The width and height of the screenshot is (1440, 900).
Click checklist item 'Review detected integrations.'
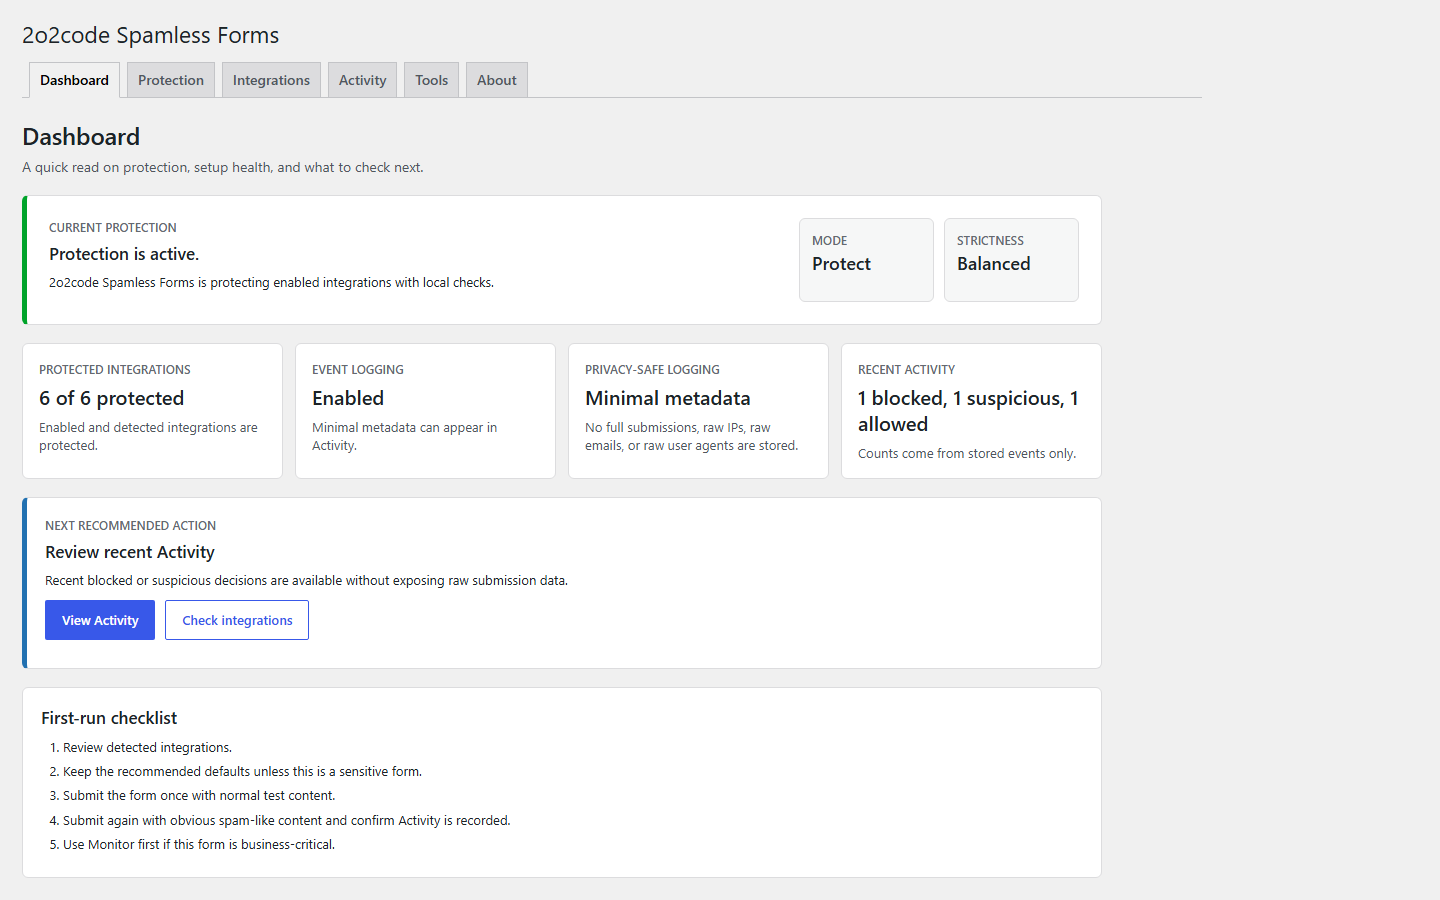click(148, 747)
